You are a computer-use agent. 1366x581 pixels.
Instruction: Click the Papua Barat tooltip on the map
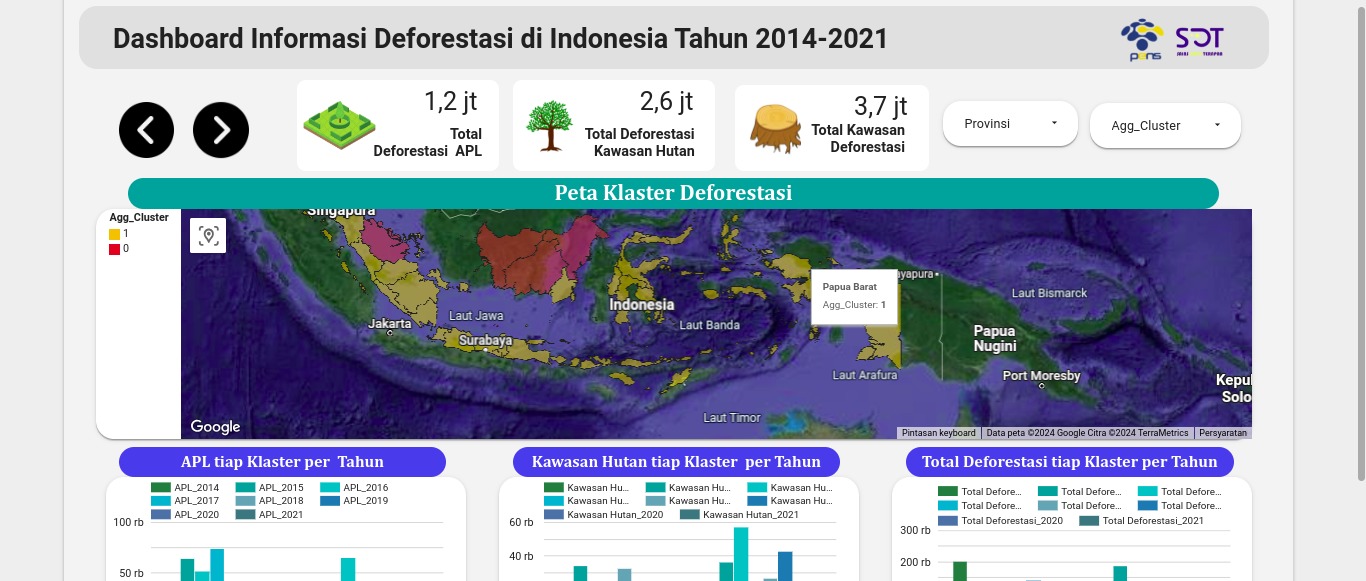pos(855,295)
